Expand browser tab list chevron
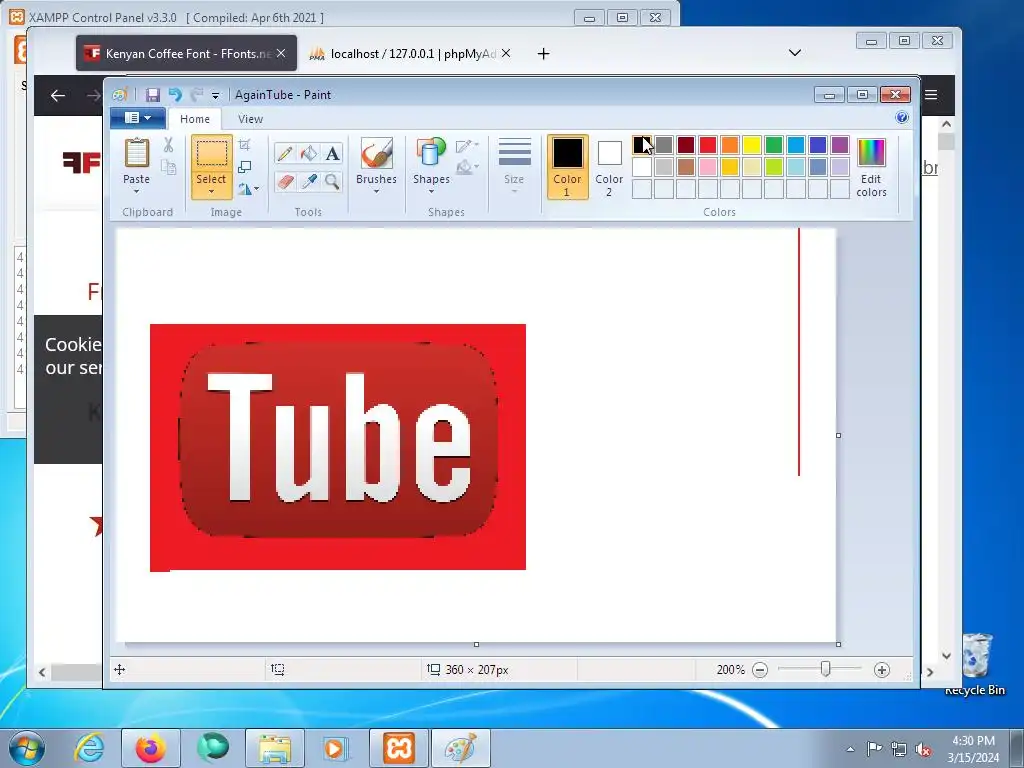 click(x=795, y=53)
